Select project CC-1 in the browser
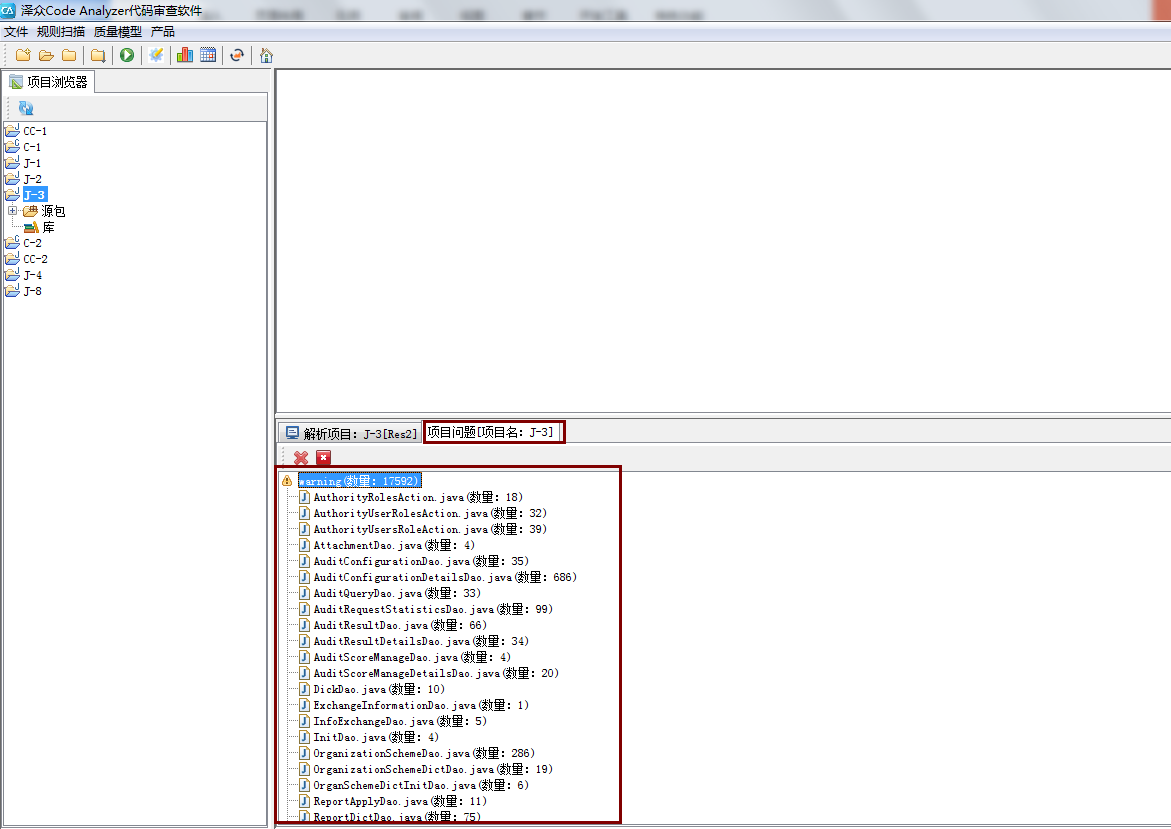 35,131
